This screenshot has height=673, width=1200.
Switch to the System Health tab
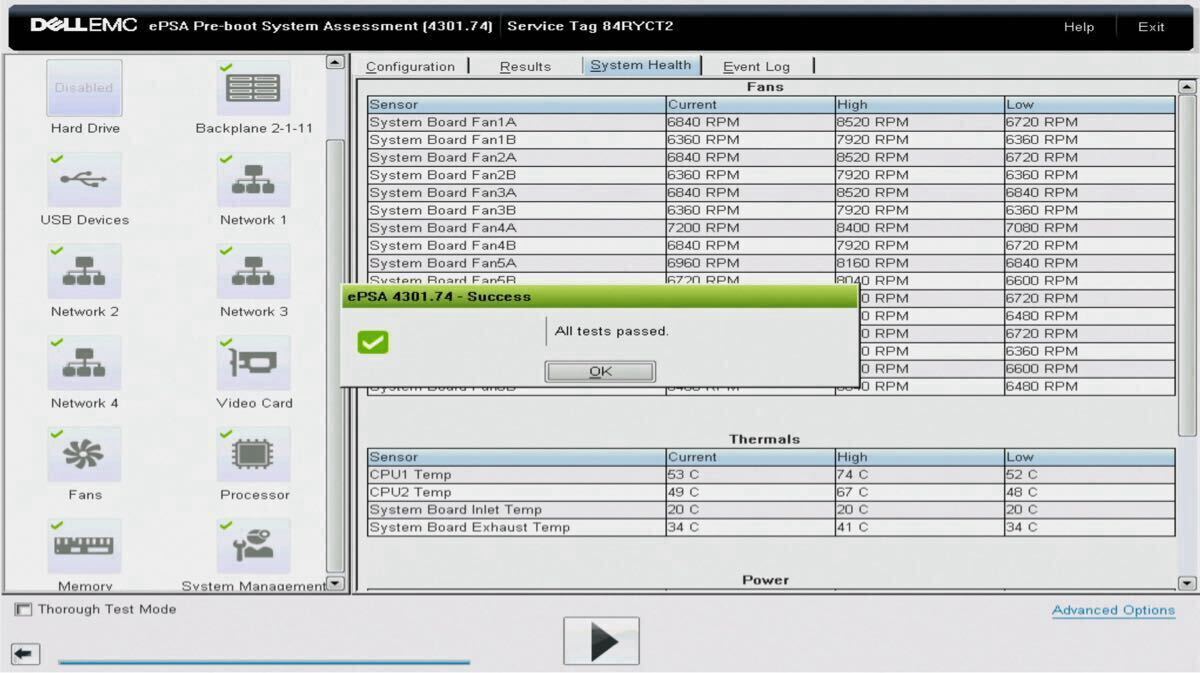[641, 65]
